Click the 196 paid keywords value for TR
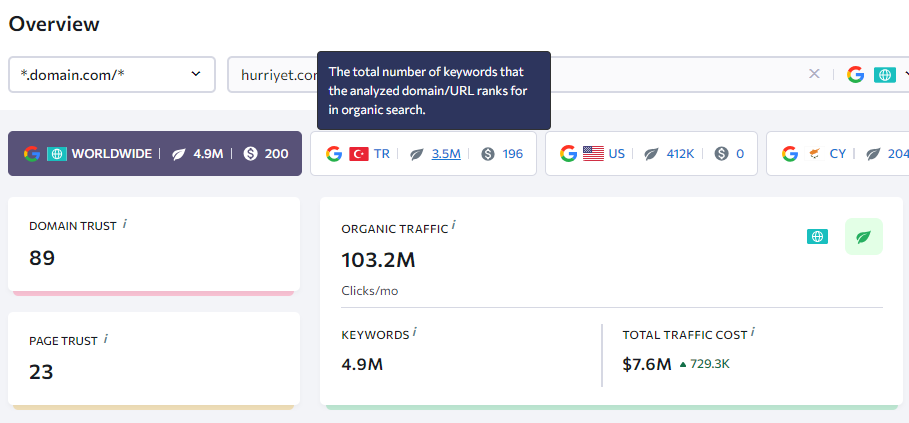 [x=512, y=154]
